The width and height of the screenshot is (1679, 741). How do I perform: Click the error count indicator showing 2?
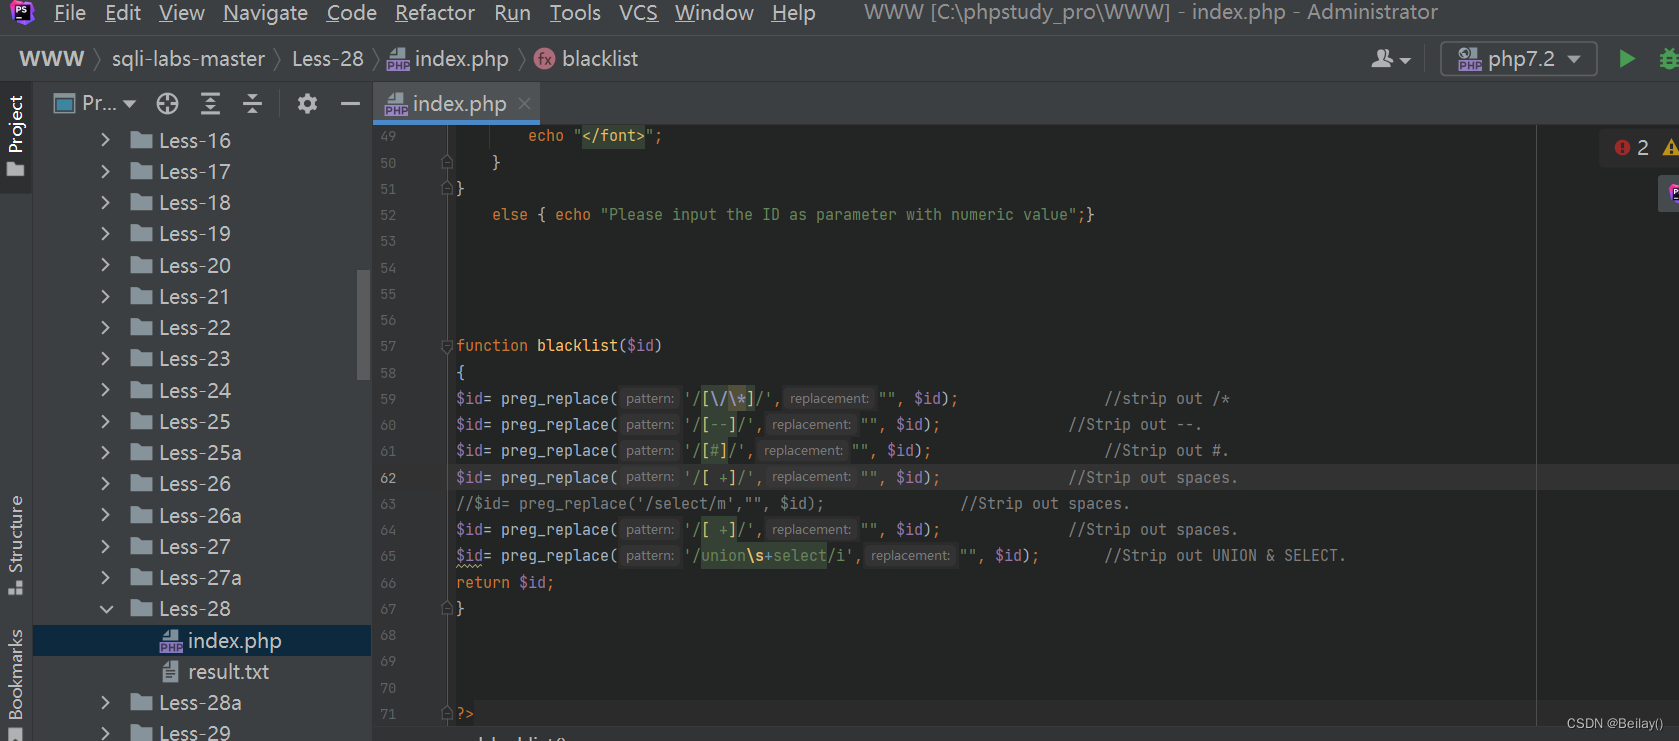(1632, 148)
